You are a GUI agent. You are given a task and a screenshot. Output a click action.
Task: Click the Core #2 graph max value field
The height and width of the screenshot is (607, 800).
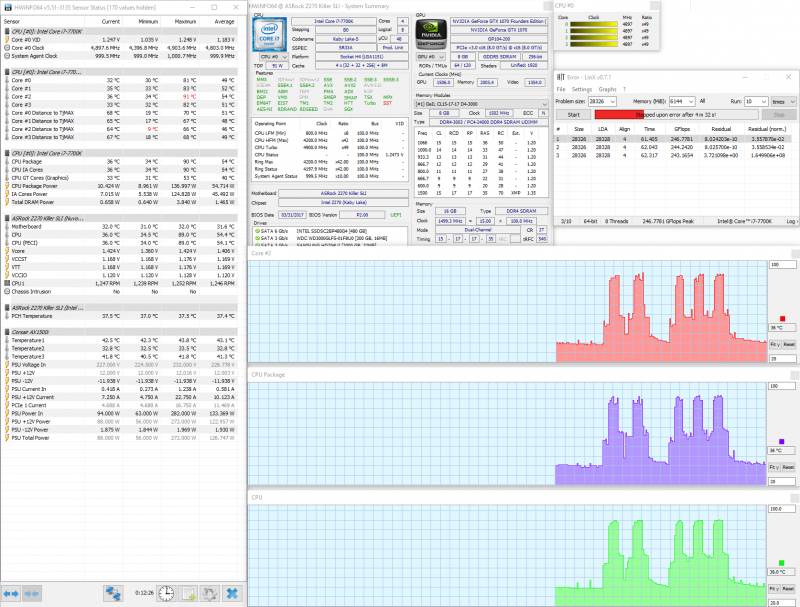(782, 265)
